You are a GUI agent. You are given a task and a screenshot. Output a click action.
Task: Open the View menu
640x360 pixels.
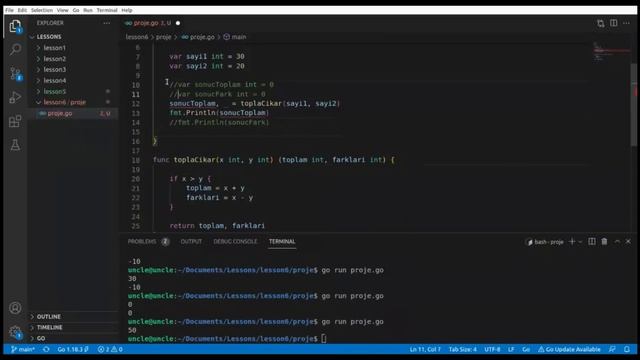[x=62, y=10]
